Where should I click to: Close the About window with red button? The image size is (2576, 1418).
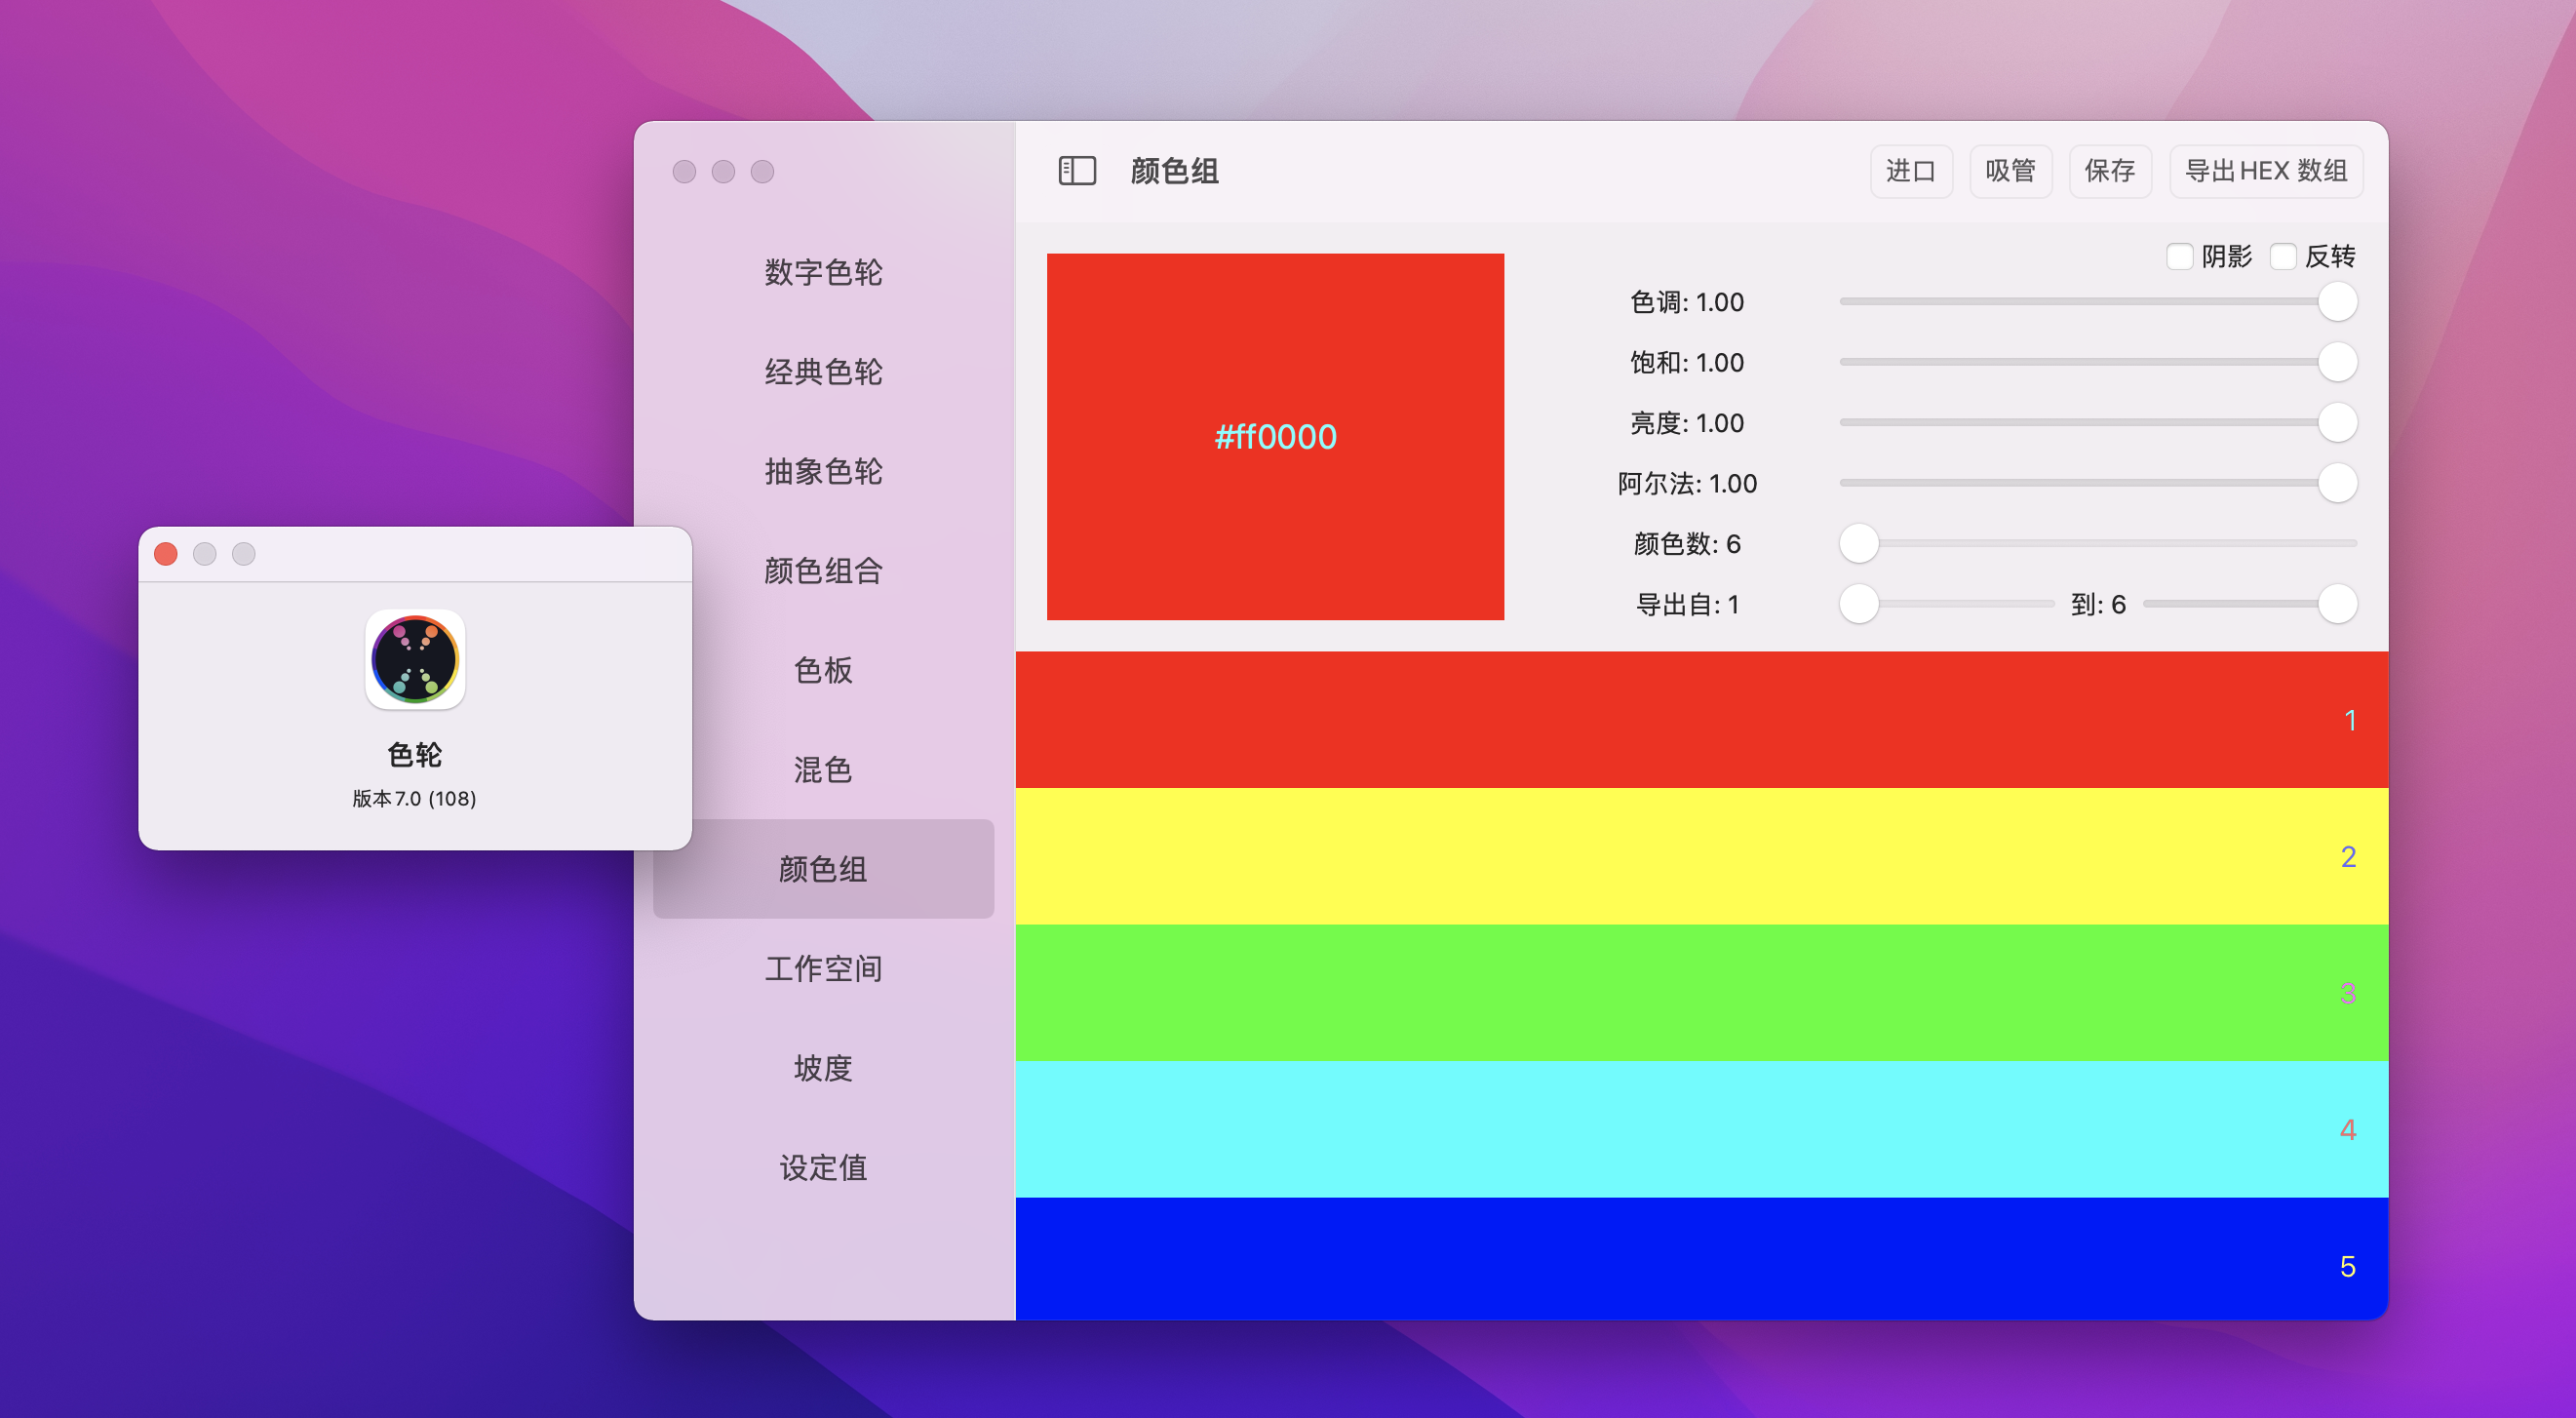click(x=166, y=554)
